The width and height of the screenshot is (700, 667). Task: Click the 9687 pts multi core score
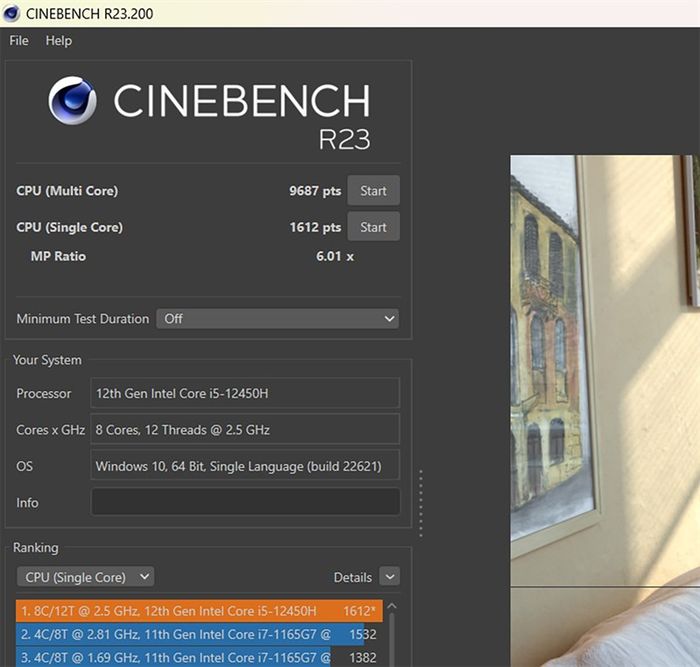coord(315,191)
